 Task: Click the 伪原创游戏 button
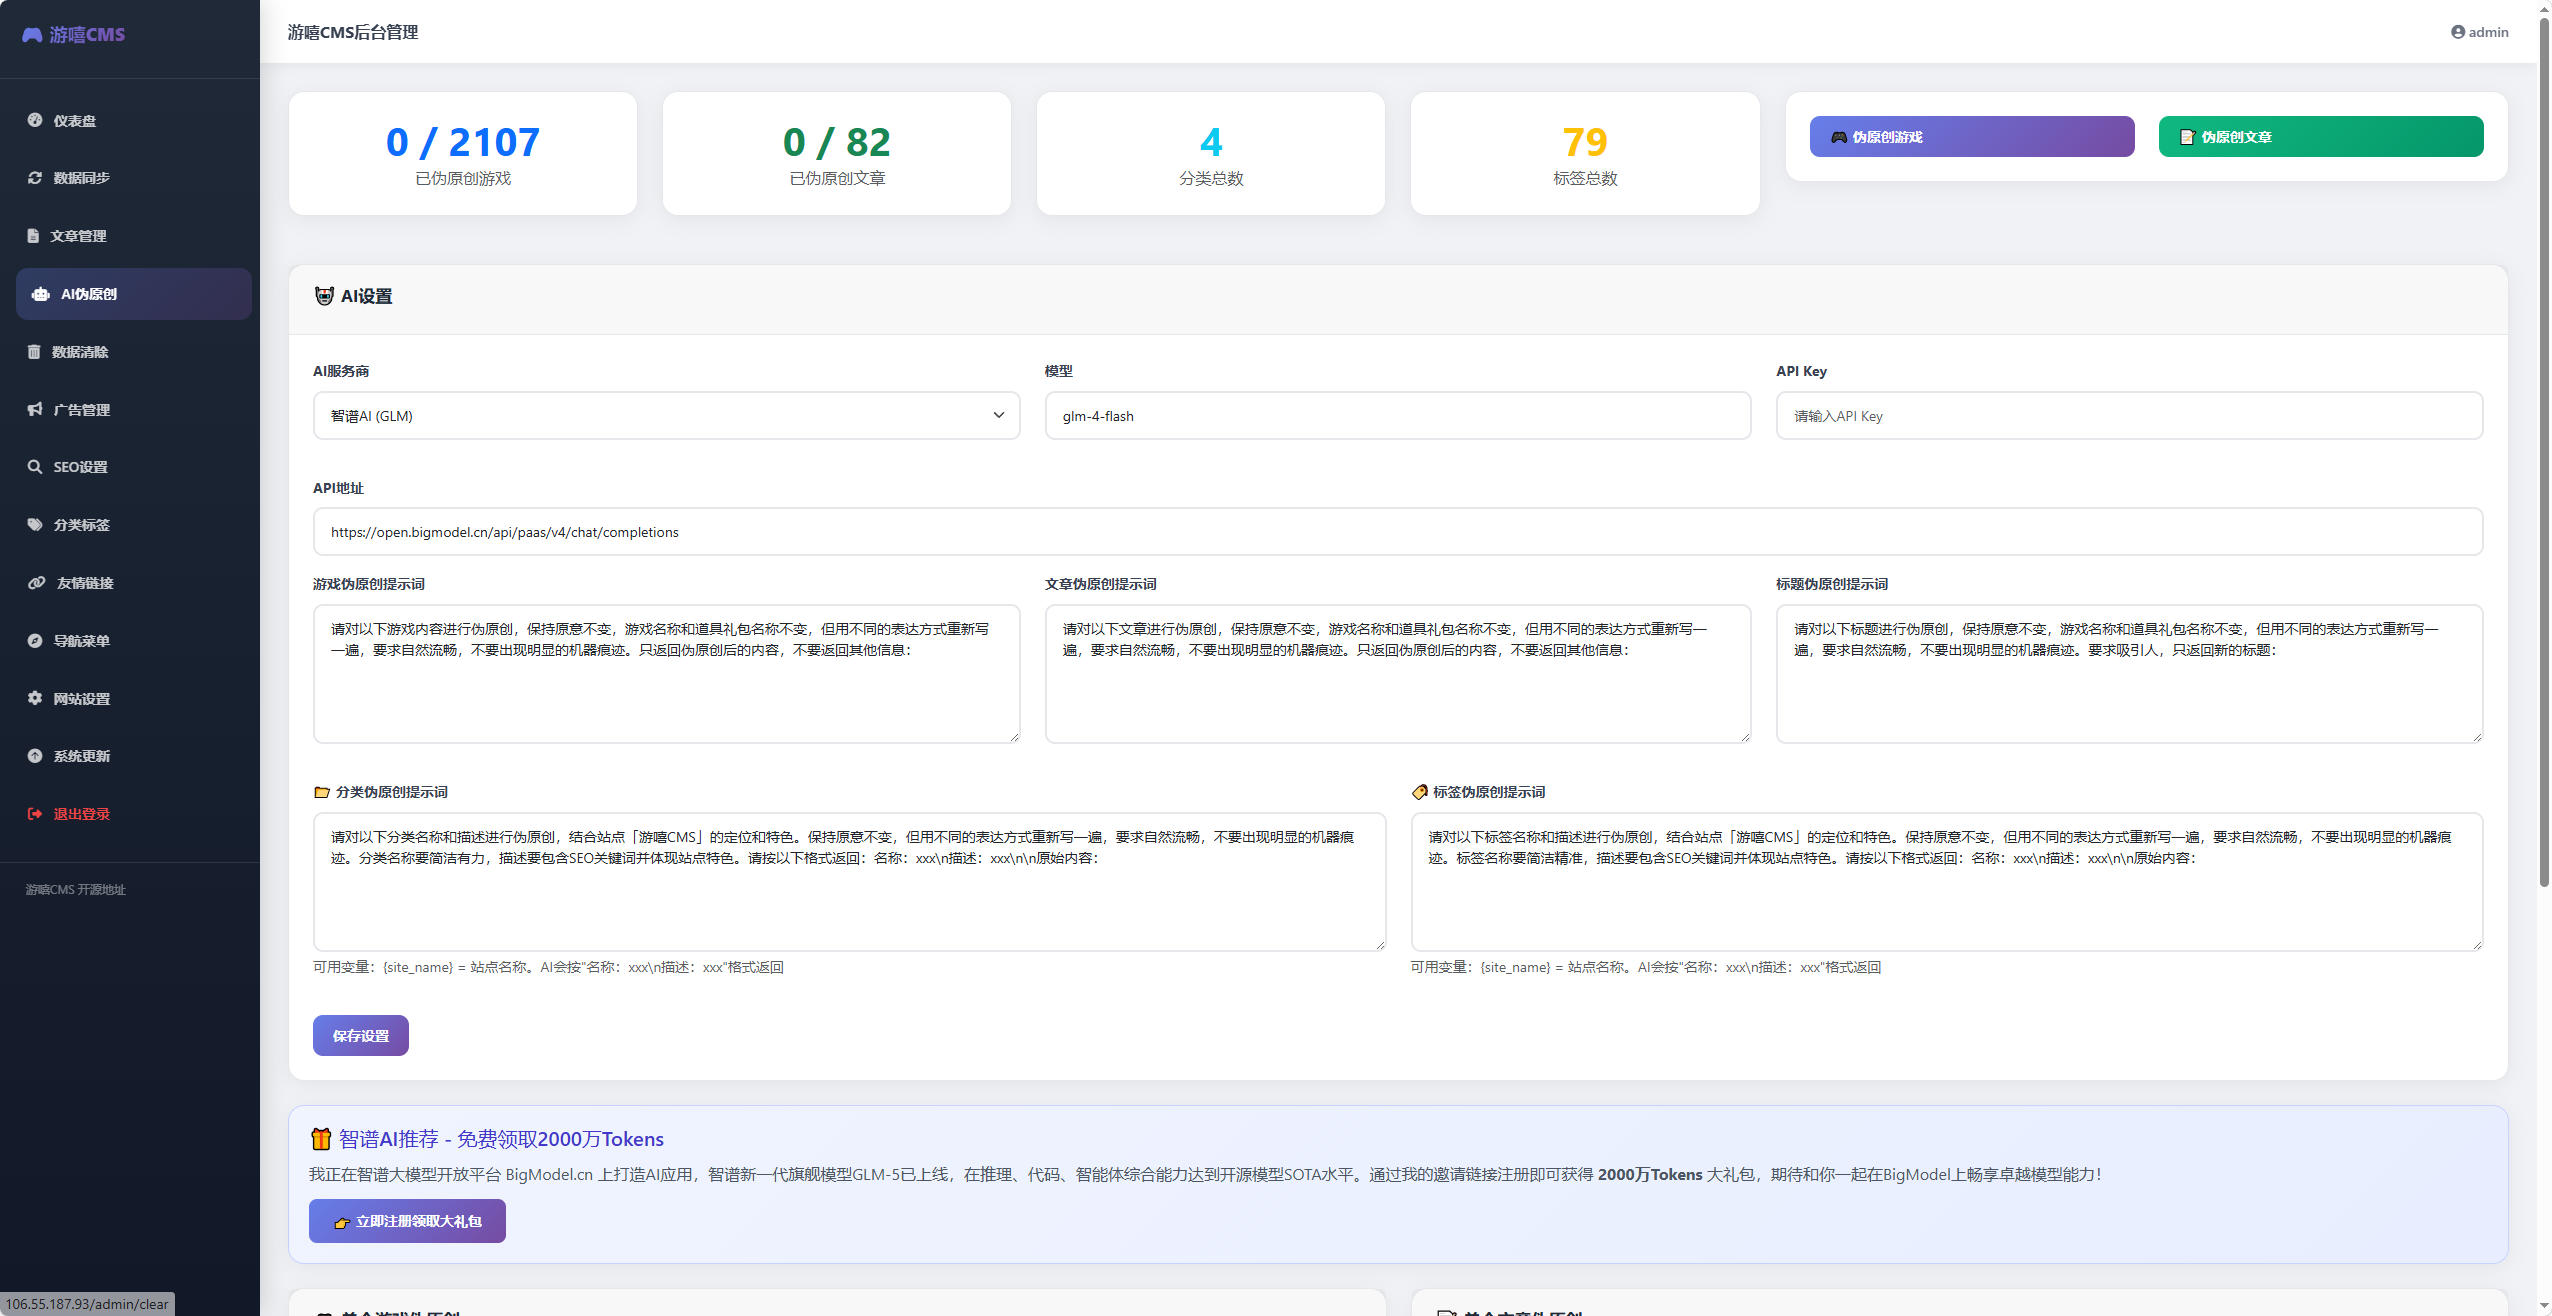(1971, 137)
